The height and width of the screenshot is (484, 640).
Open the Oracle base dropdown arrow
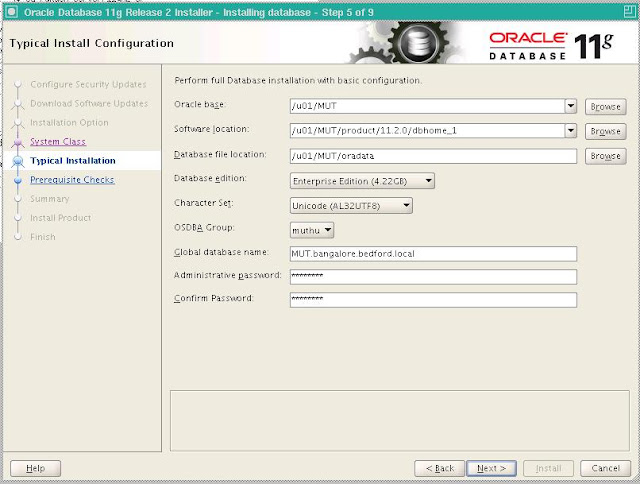(571, 106)
